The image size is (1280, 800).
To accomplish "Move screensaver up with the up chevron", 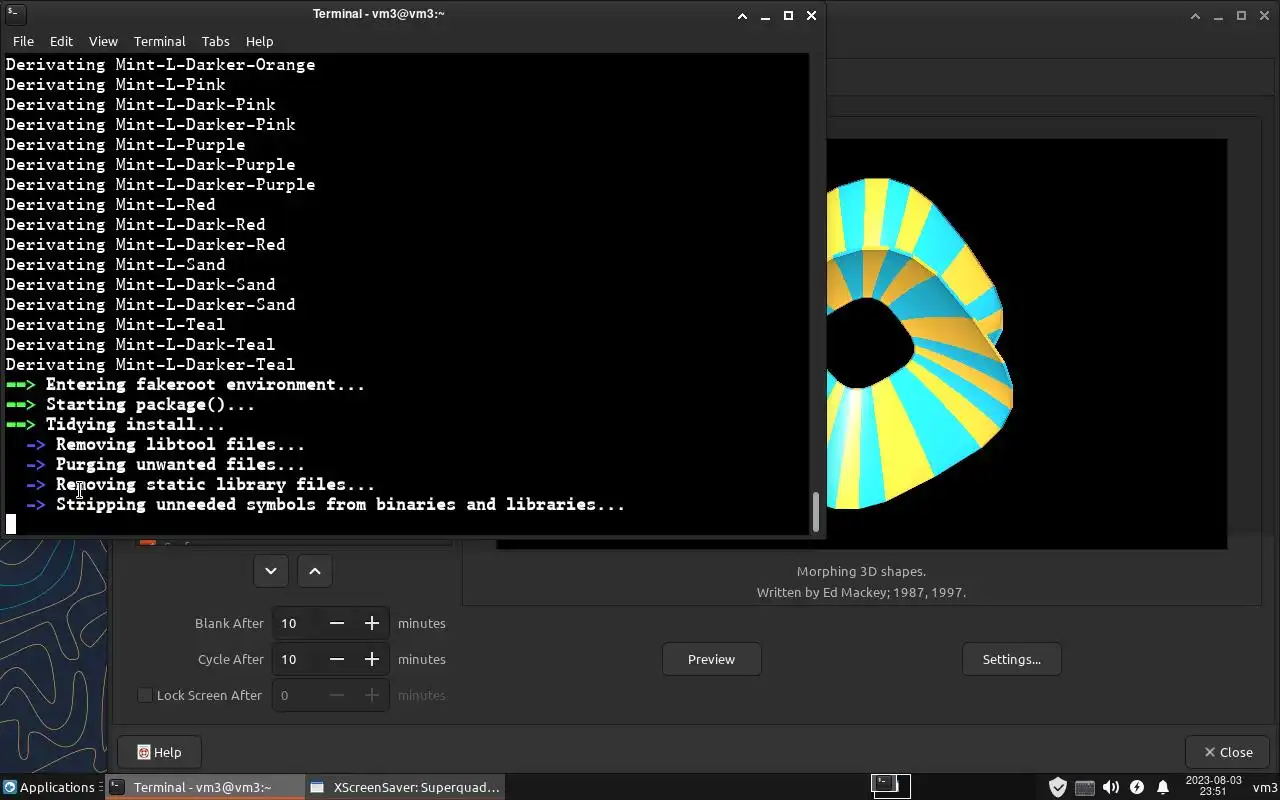I will pyautogui.click(x=314, y=571).
